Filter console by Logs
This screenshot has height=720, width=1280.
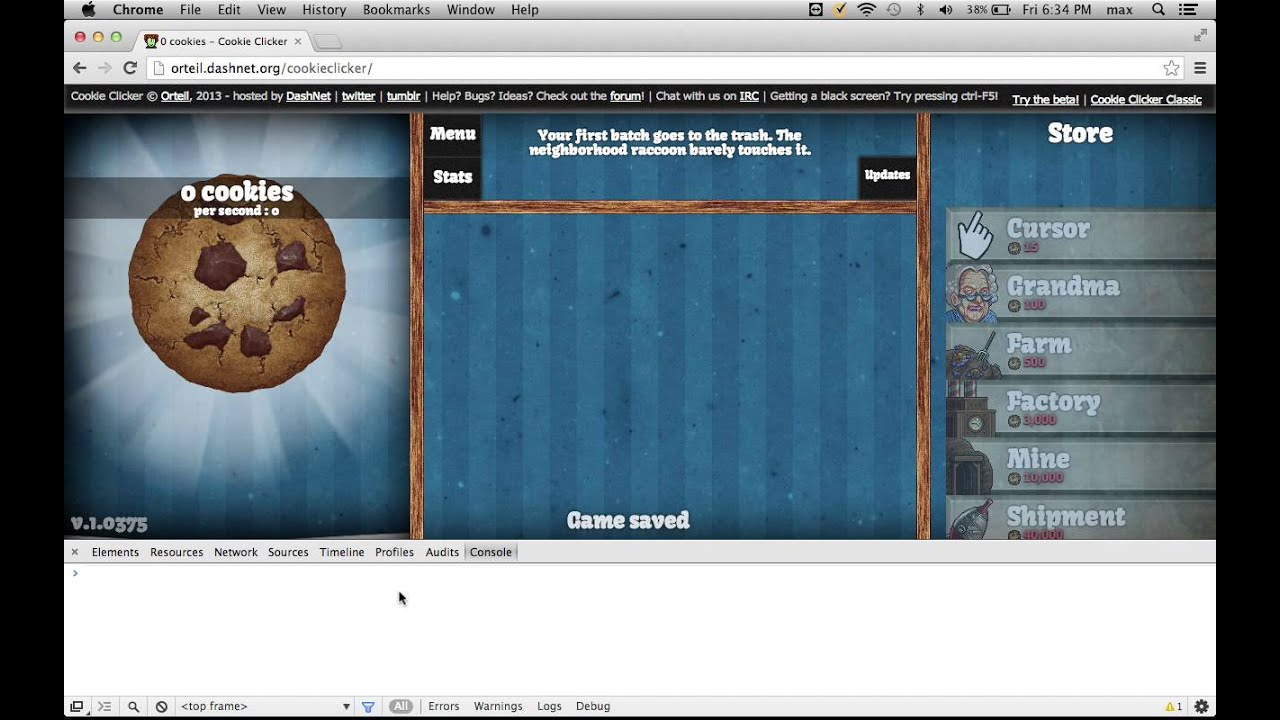point(549,706)
